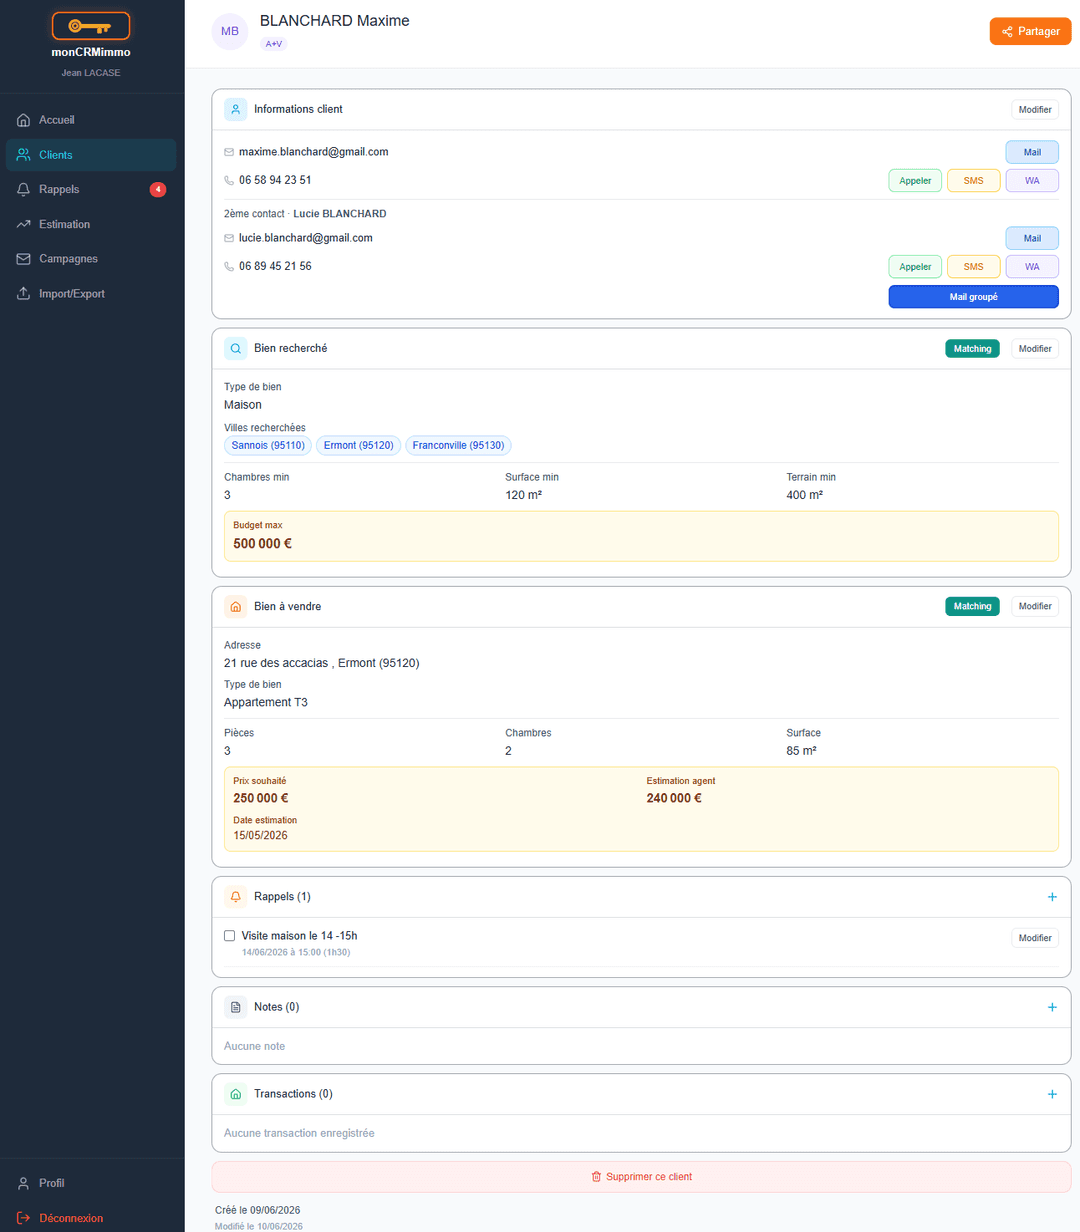This screenshot has width=1080, height=1232.
Task: Check the Visite maison le 14 -15h reminder
Action: click(x=229, y=936)
